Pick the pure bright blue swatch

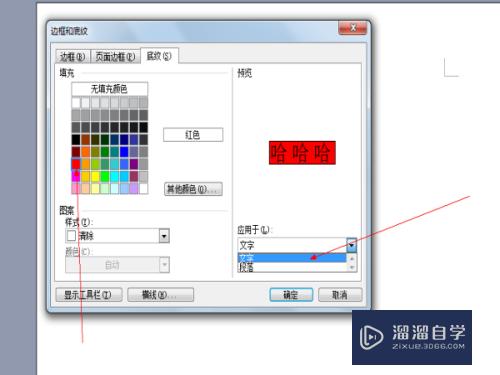124,152
